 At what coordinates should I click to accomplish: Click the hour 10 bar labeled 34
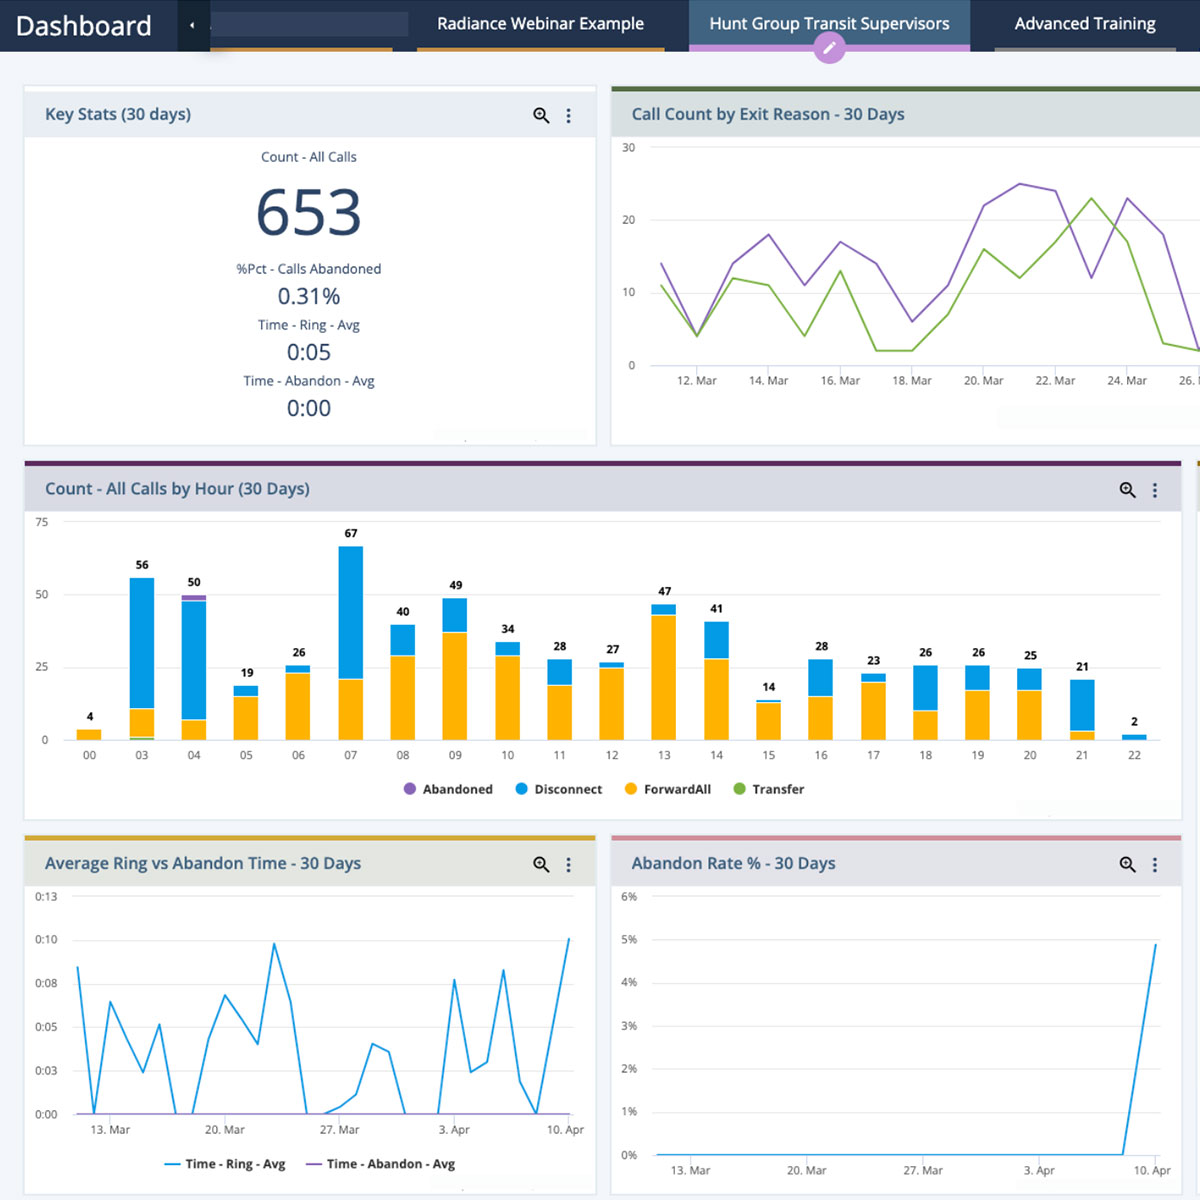pyautogui.click(x=508, y=691)
